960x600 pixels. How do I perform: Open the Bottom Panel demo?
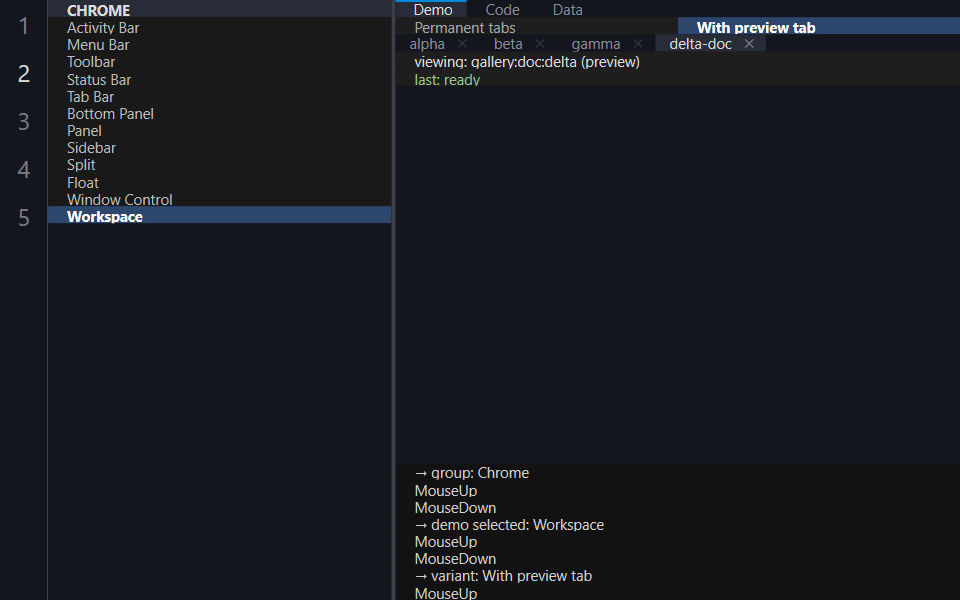click(x=219, y=114)
